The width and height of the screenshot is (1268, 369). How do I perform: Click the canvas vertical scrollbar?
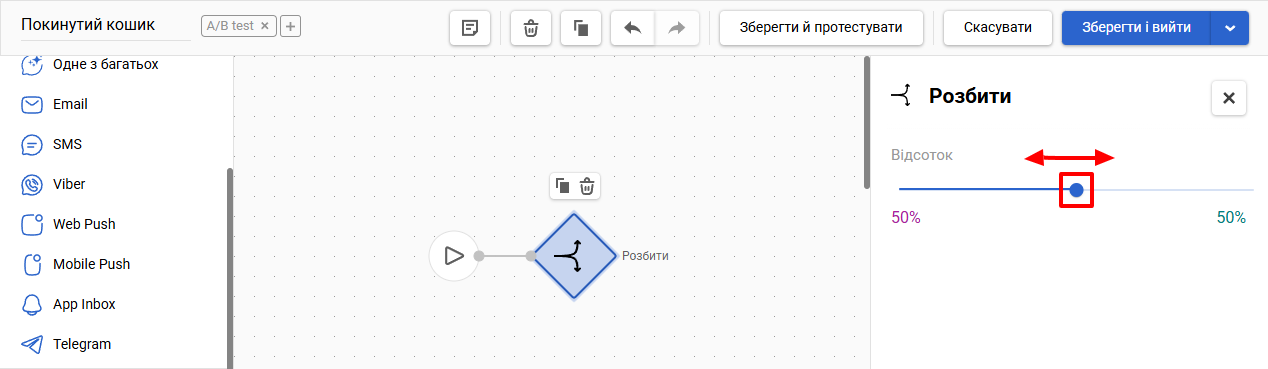[x=866, y=122]
